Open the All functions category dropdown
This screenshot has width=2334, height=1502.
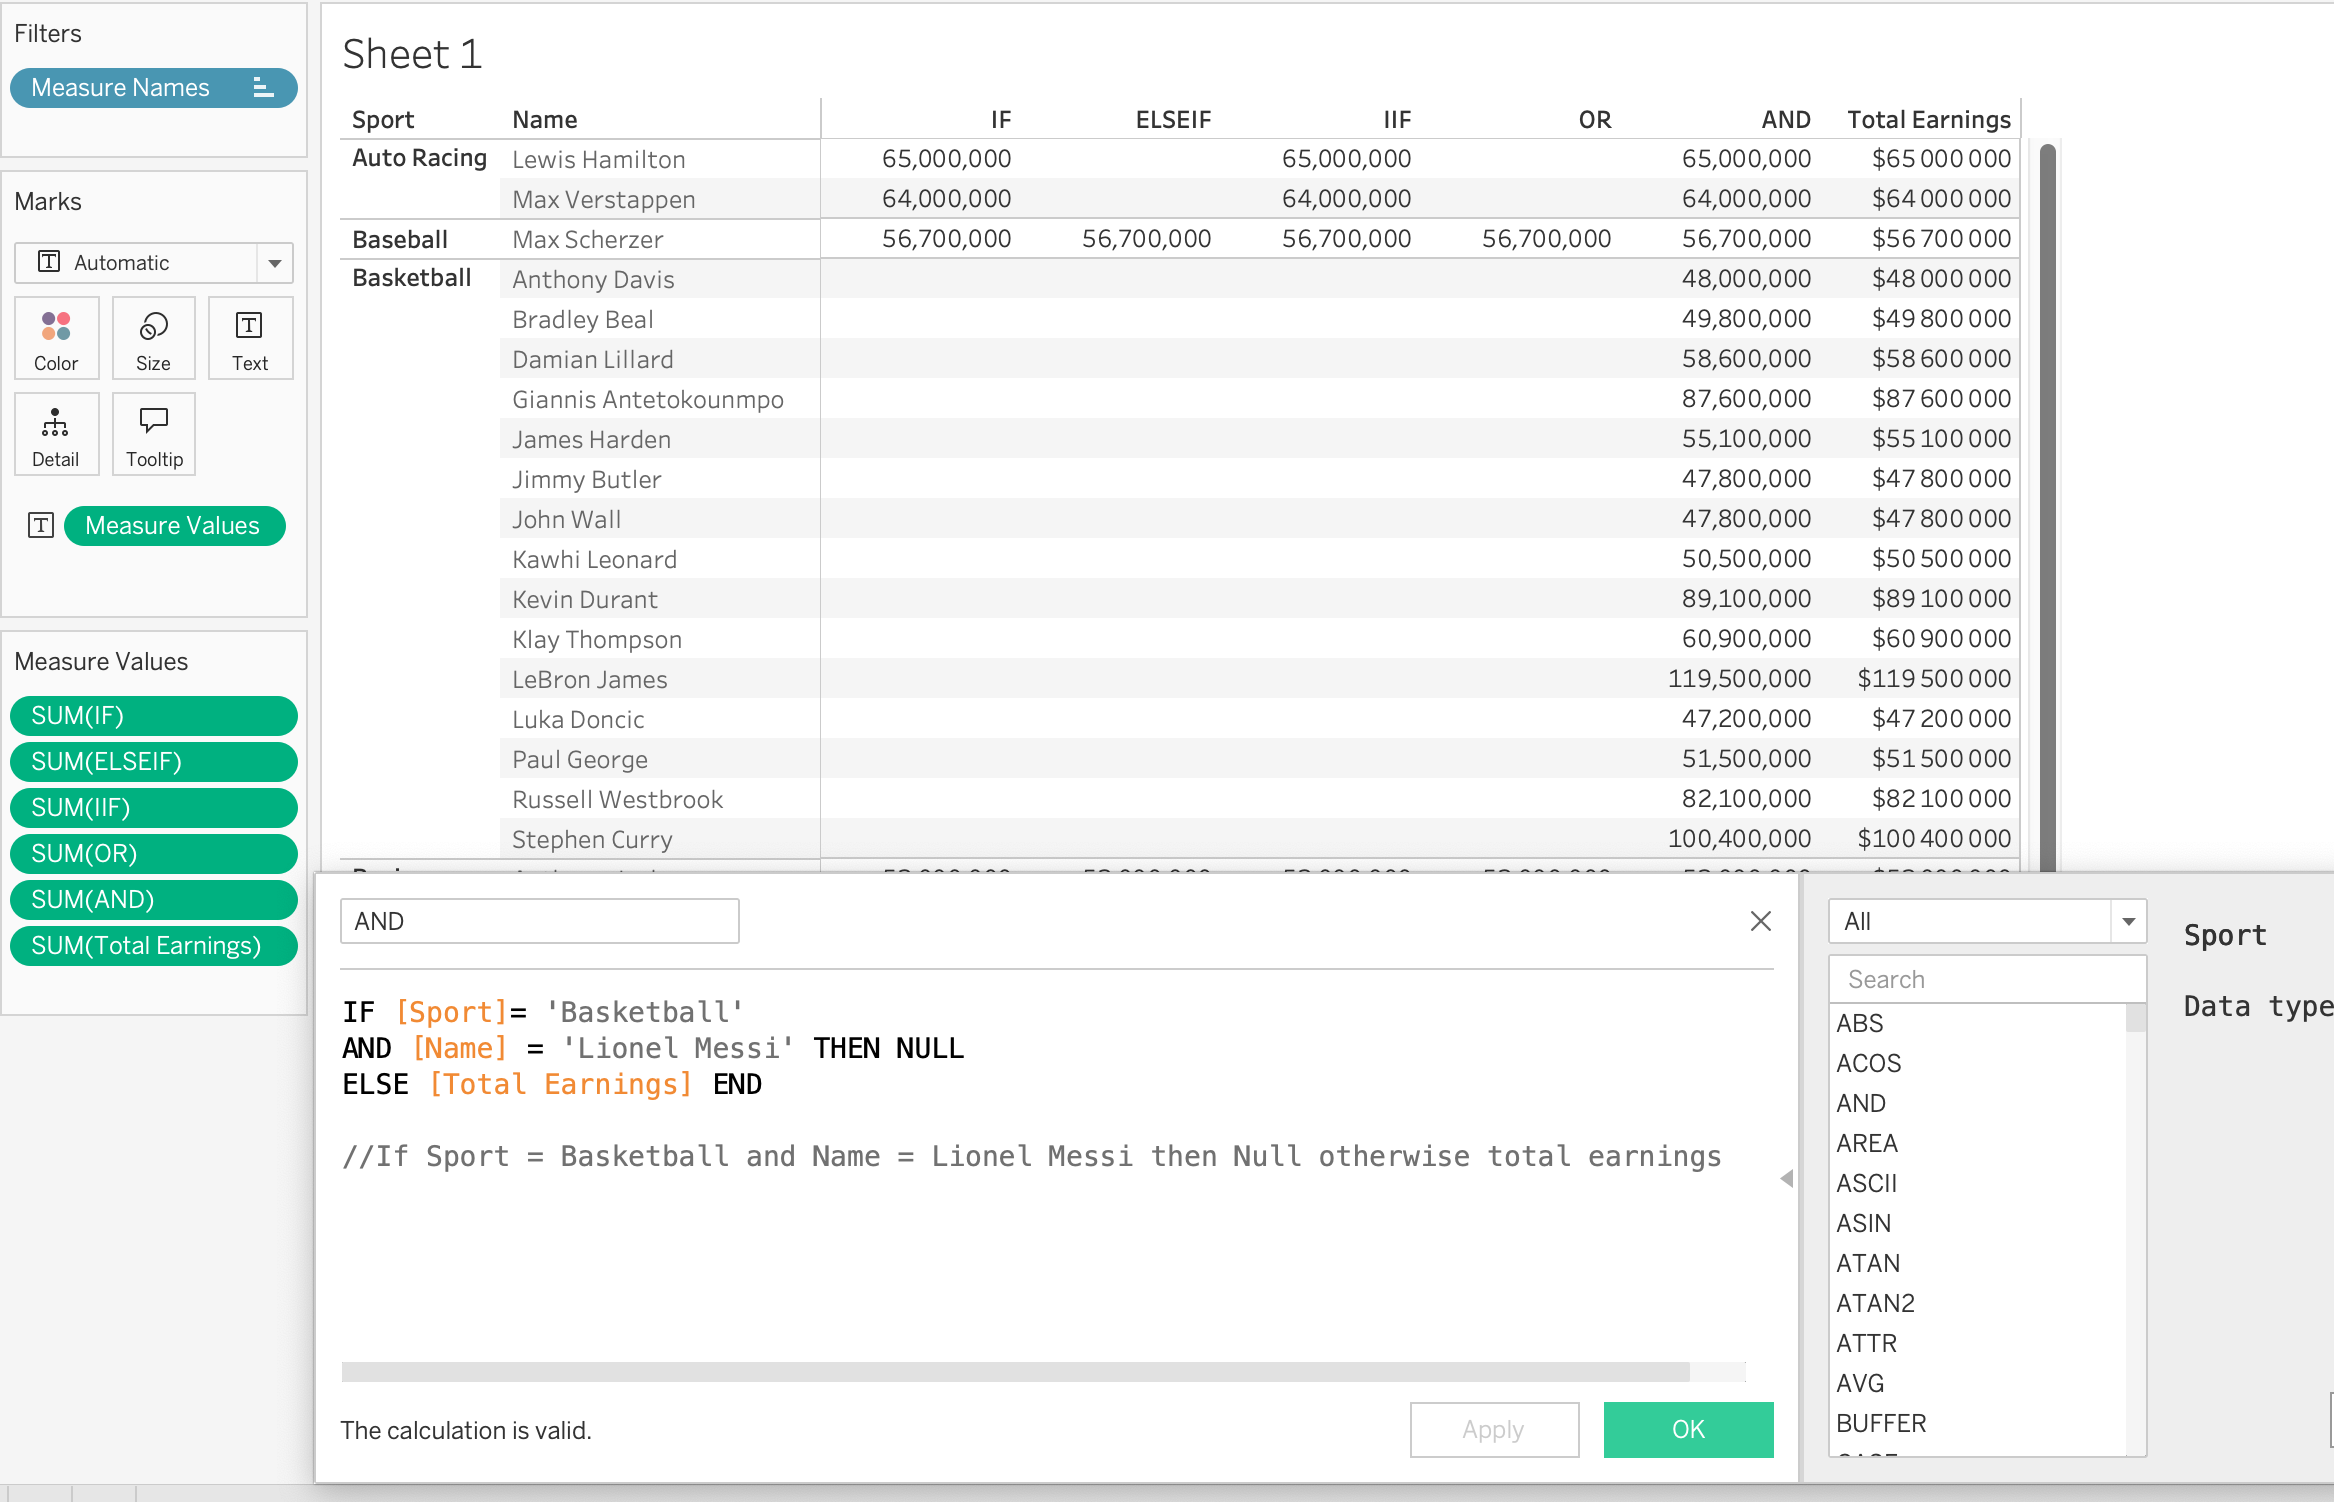[2128, 921]
